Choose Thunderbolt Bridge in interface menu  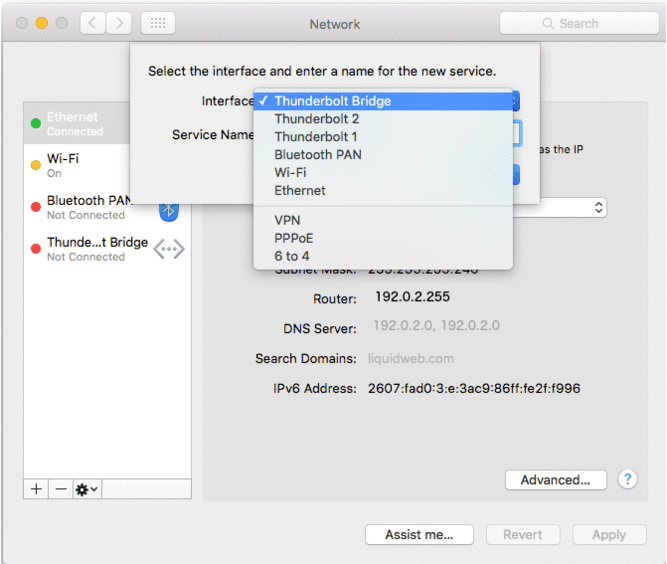tap(383, 101)
